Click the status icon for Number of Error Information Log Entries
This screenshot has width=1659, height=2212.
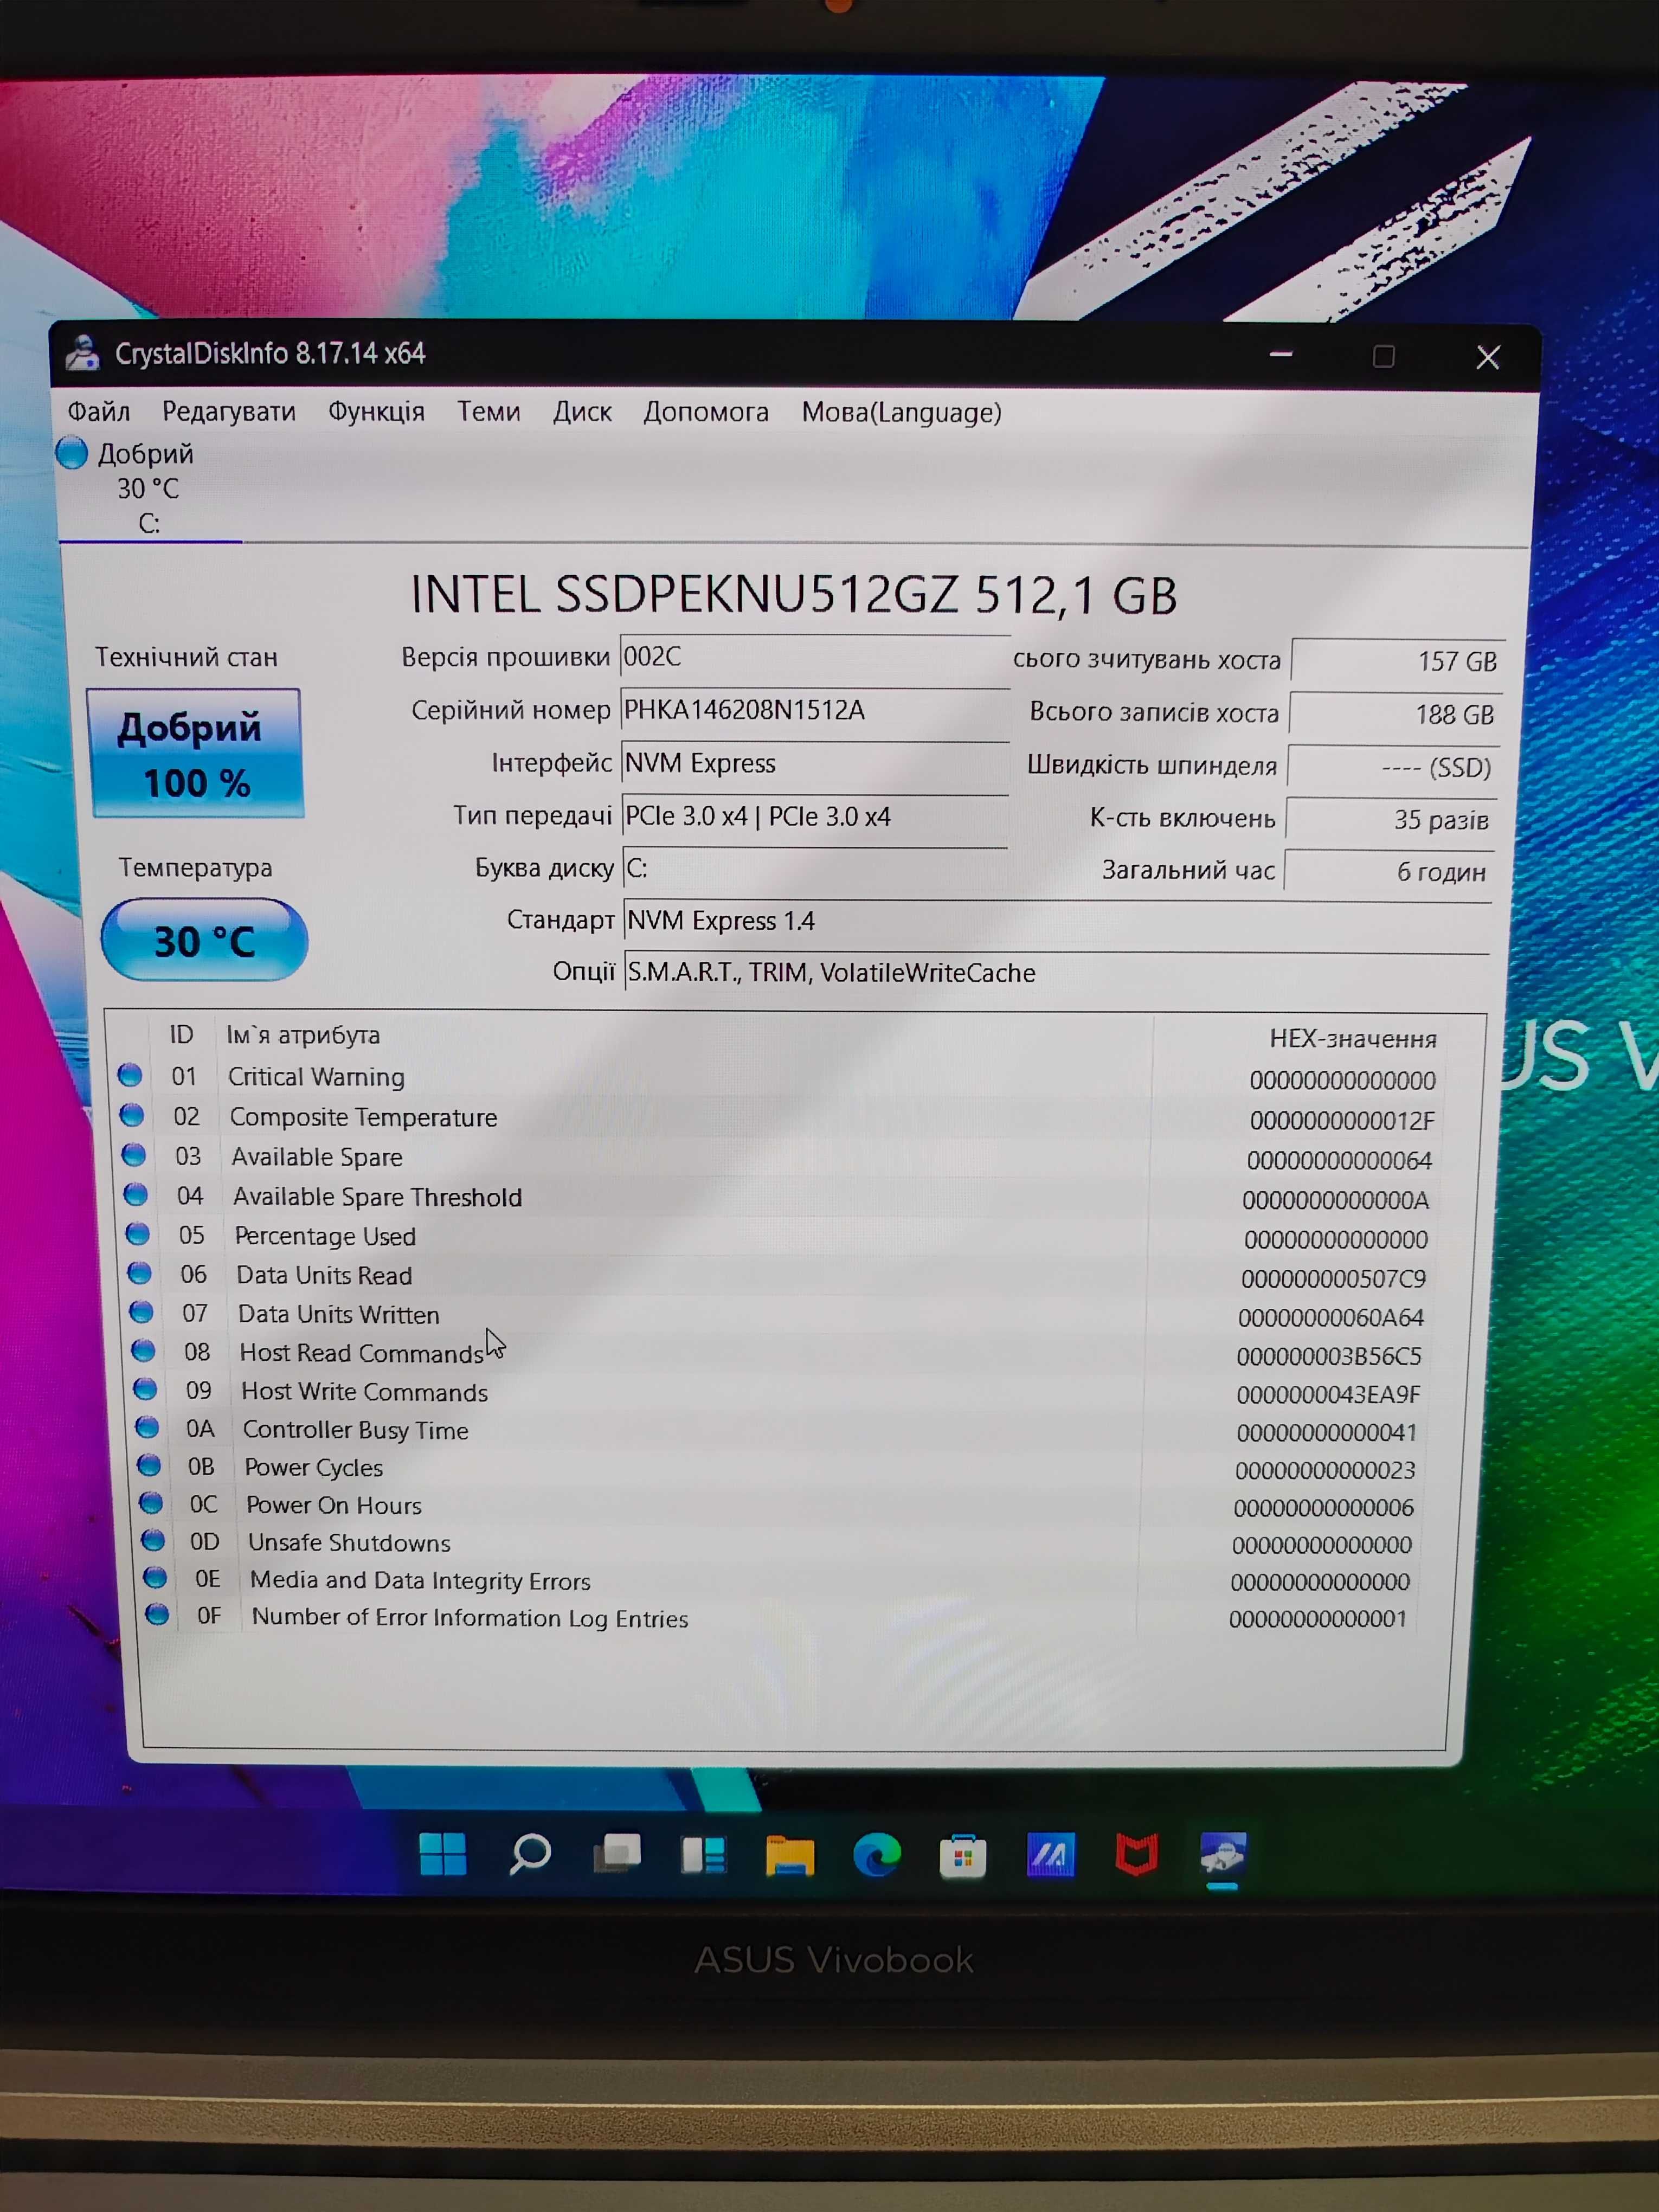coord(157,1614)
